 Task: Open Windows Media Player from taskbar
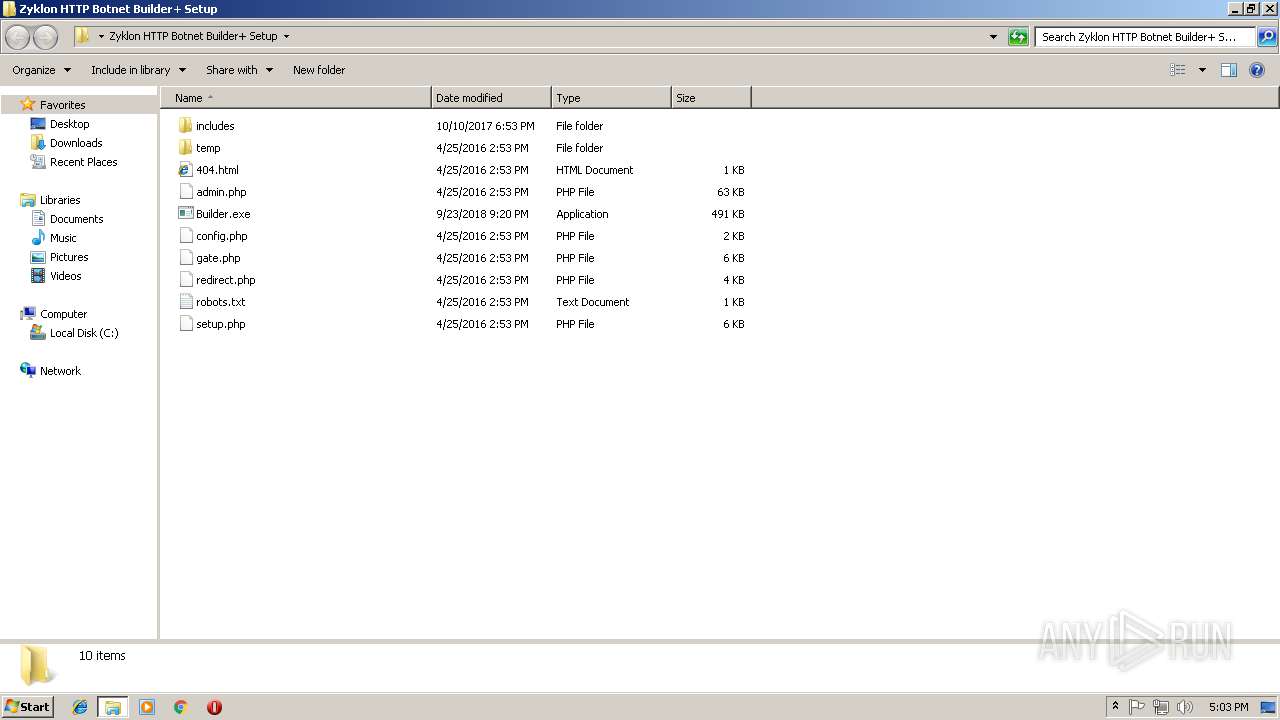(147, 707)
